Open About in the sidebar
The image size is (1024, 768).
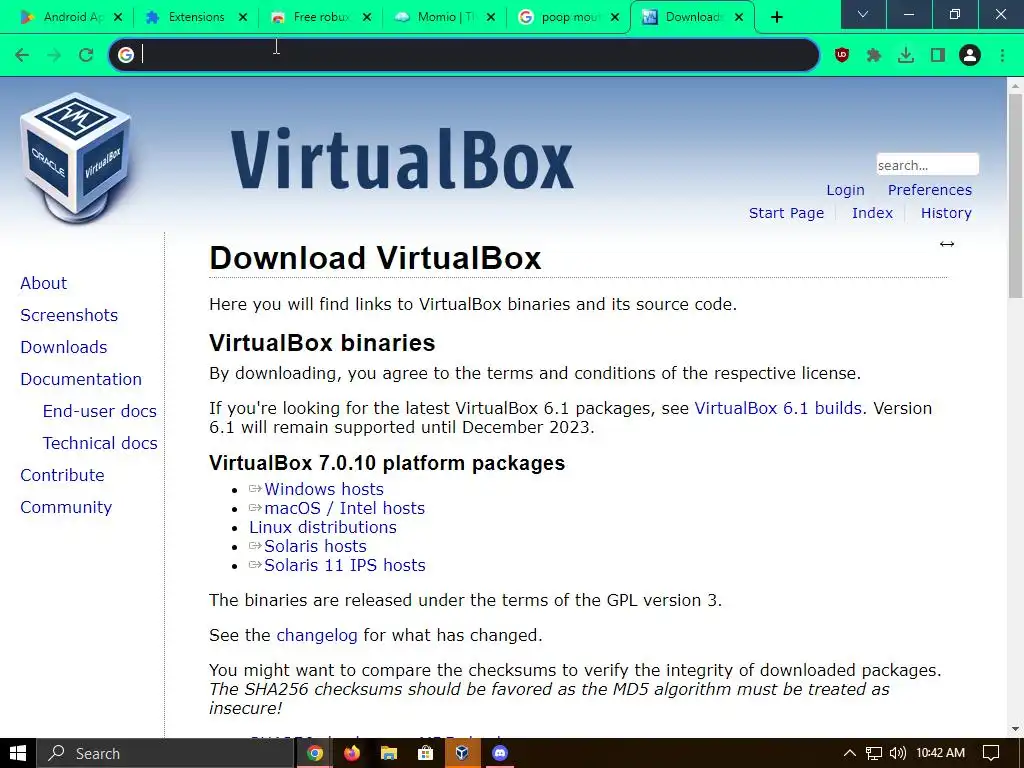[x=44, y=283]
